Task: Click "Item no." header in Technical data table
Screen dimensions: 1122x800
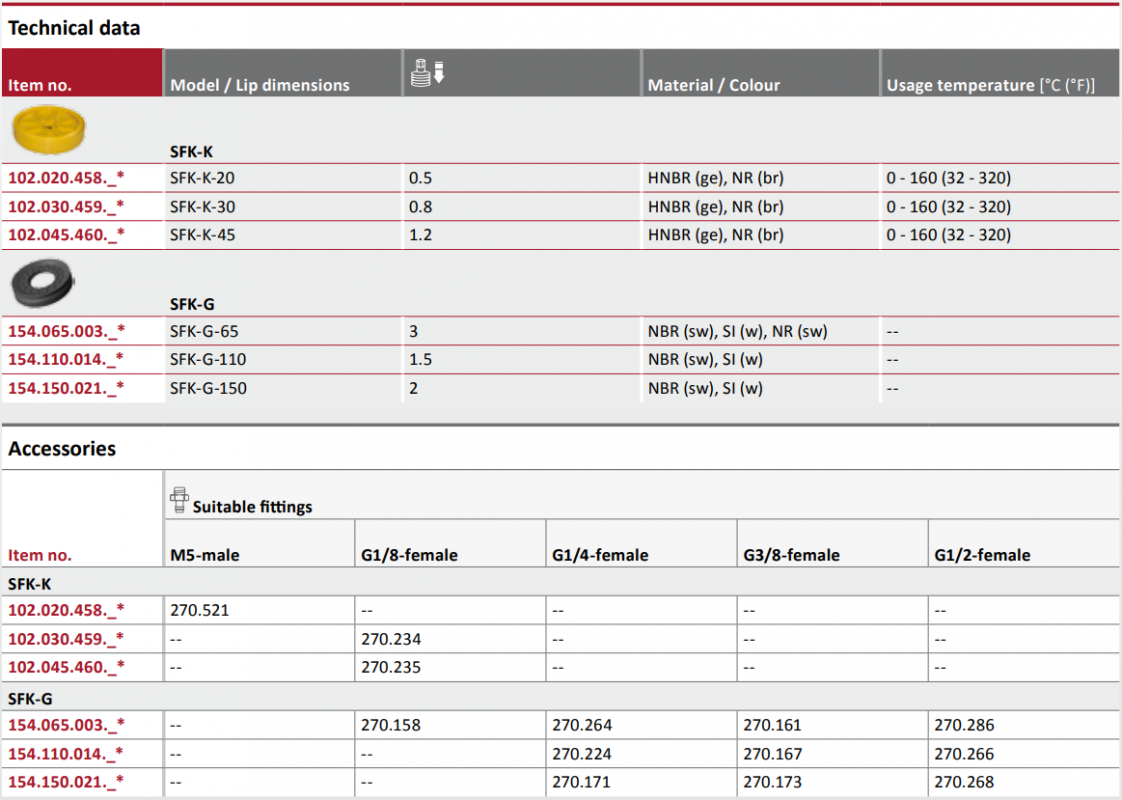Action: pyautogui.click(x=39, y=85)
